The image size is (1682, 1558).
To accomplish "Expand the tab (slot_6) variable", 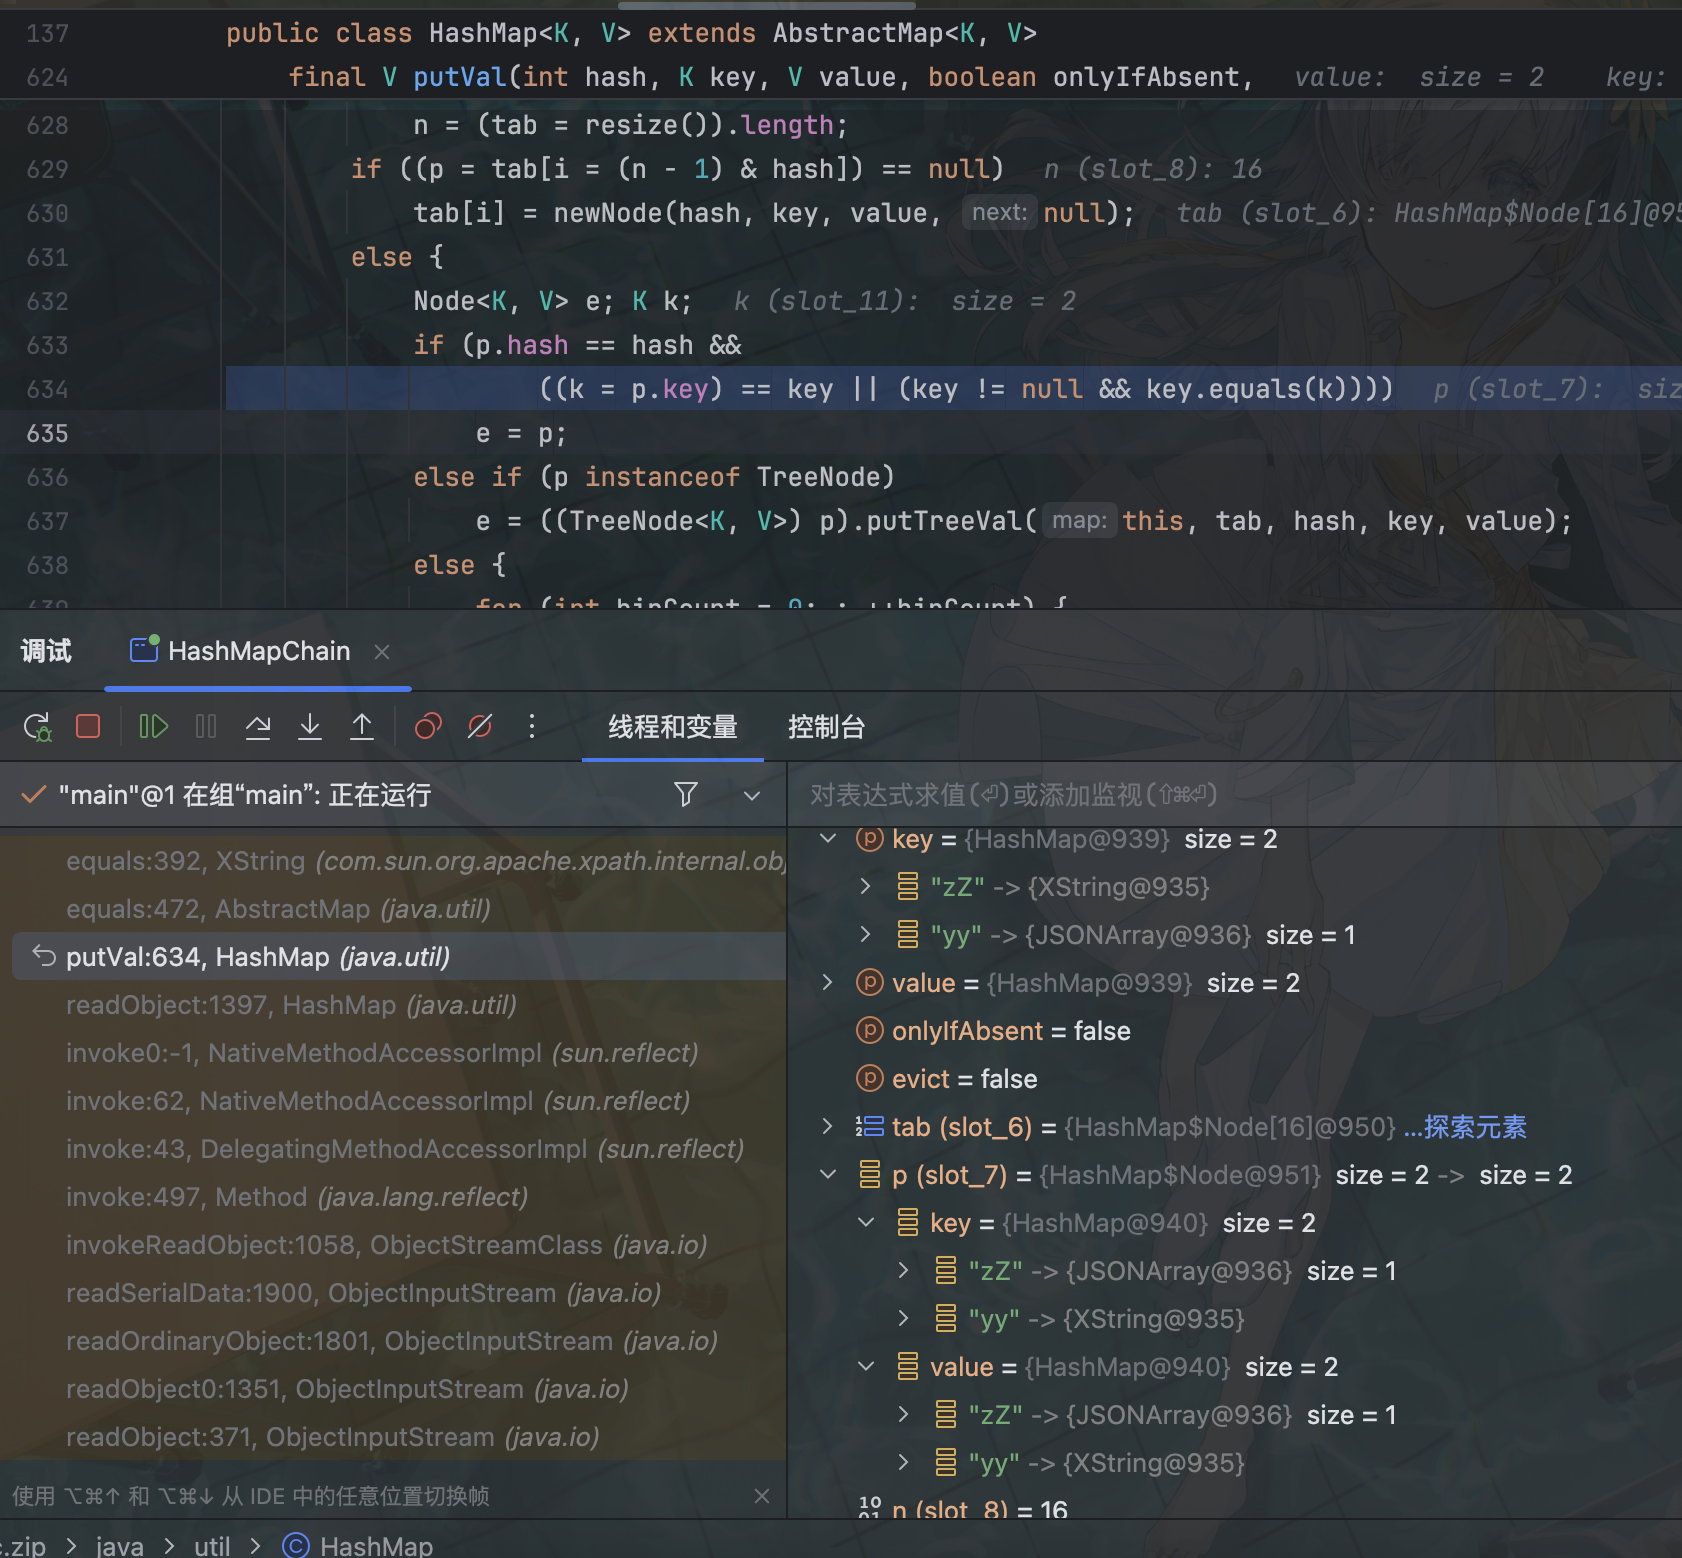I will [x=828, y=1127].
